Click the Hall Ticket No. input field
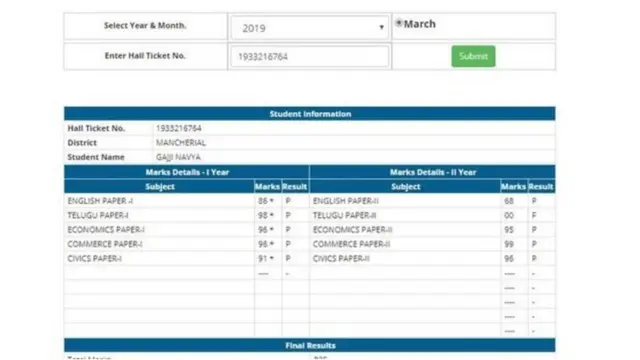This screenshot has height=360, width=640. pyautogui.click(x=309, y=56)
